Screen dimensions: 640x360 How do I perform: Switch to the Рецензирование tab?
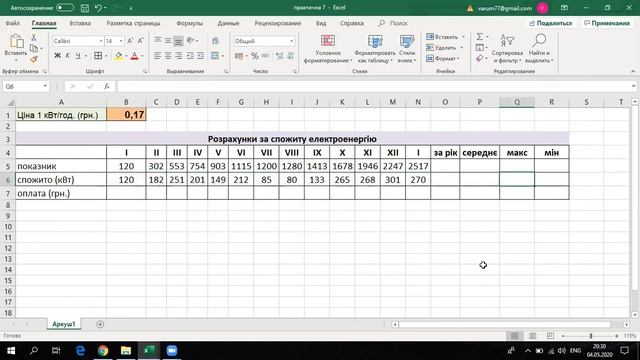tap(278, 23)
